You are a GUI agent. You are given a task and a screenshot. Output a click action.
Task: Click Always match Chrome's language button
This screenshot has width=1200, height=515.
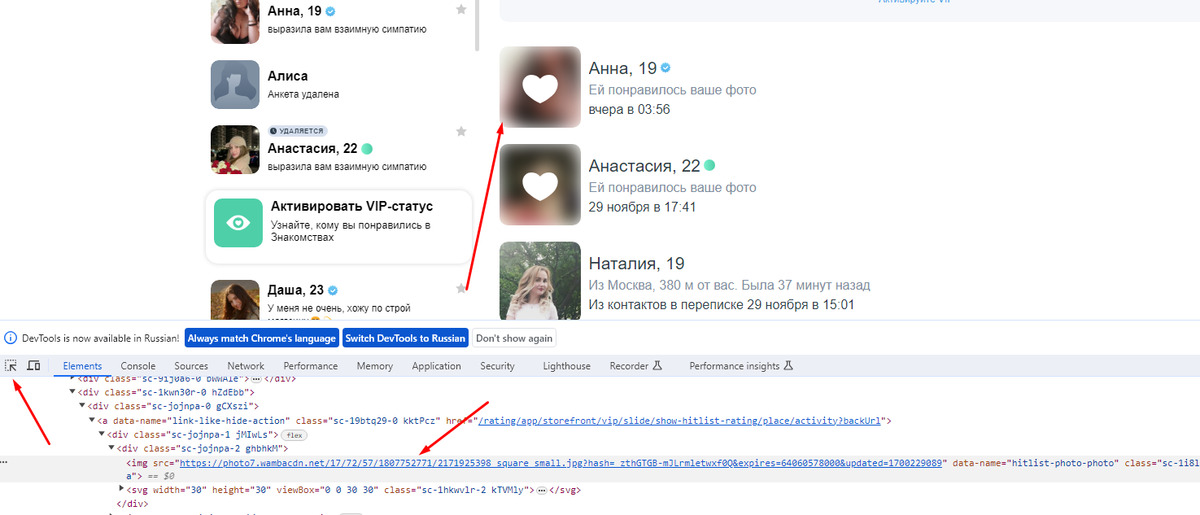[x=262, y=338]
